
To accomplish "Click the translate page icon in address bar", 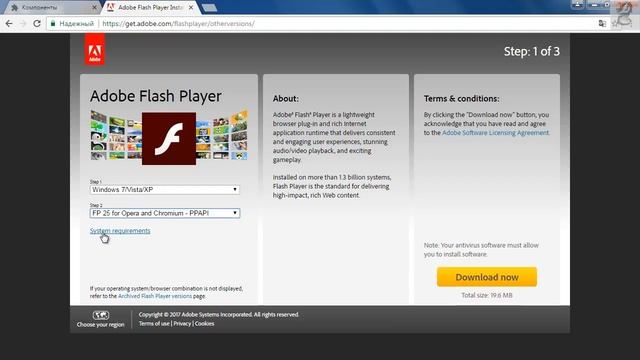I will click(x=602, y=24).
